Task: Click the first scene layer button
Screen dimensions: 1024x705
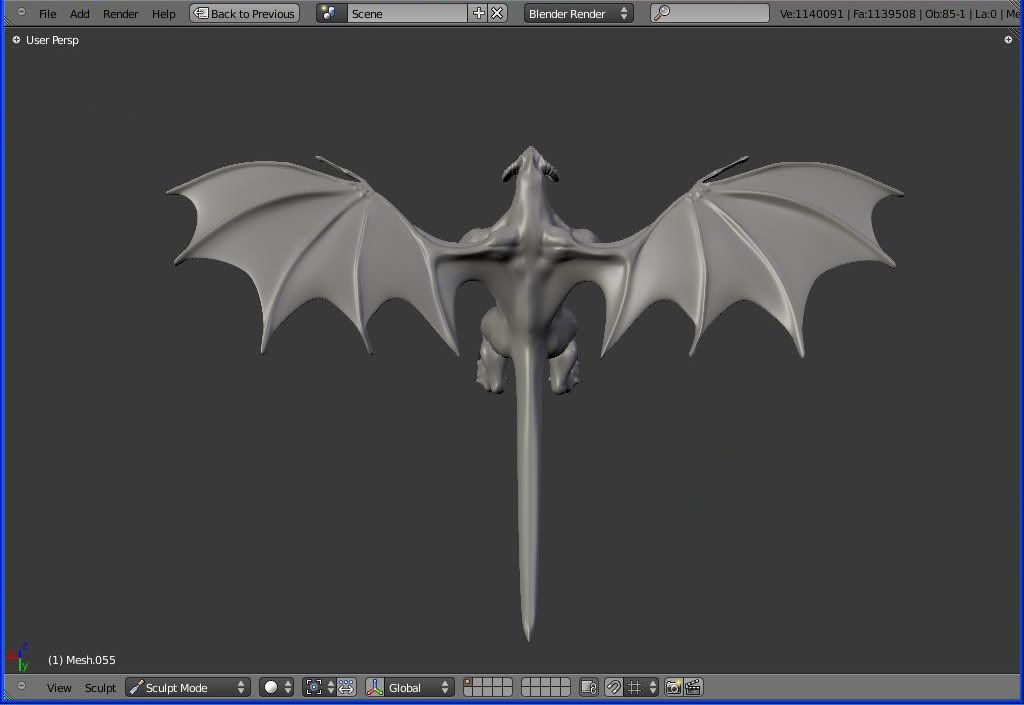Action: [469, 682]
